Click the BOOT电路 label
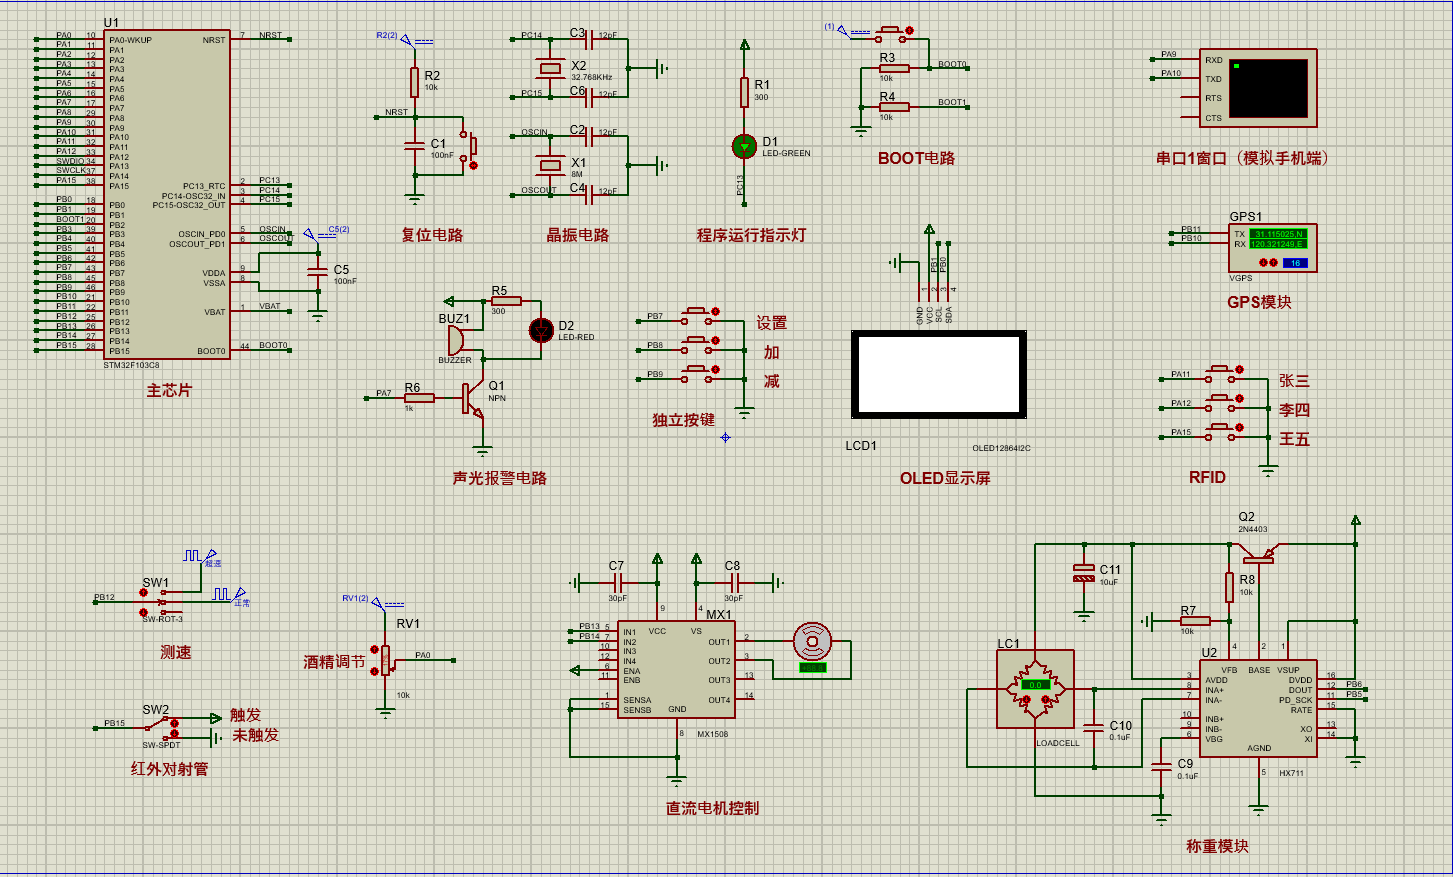This screenshot has height=877, width=1453. [x=917, y=158]
